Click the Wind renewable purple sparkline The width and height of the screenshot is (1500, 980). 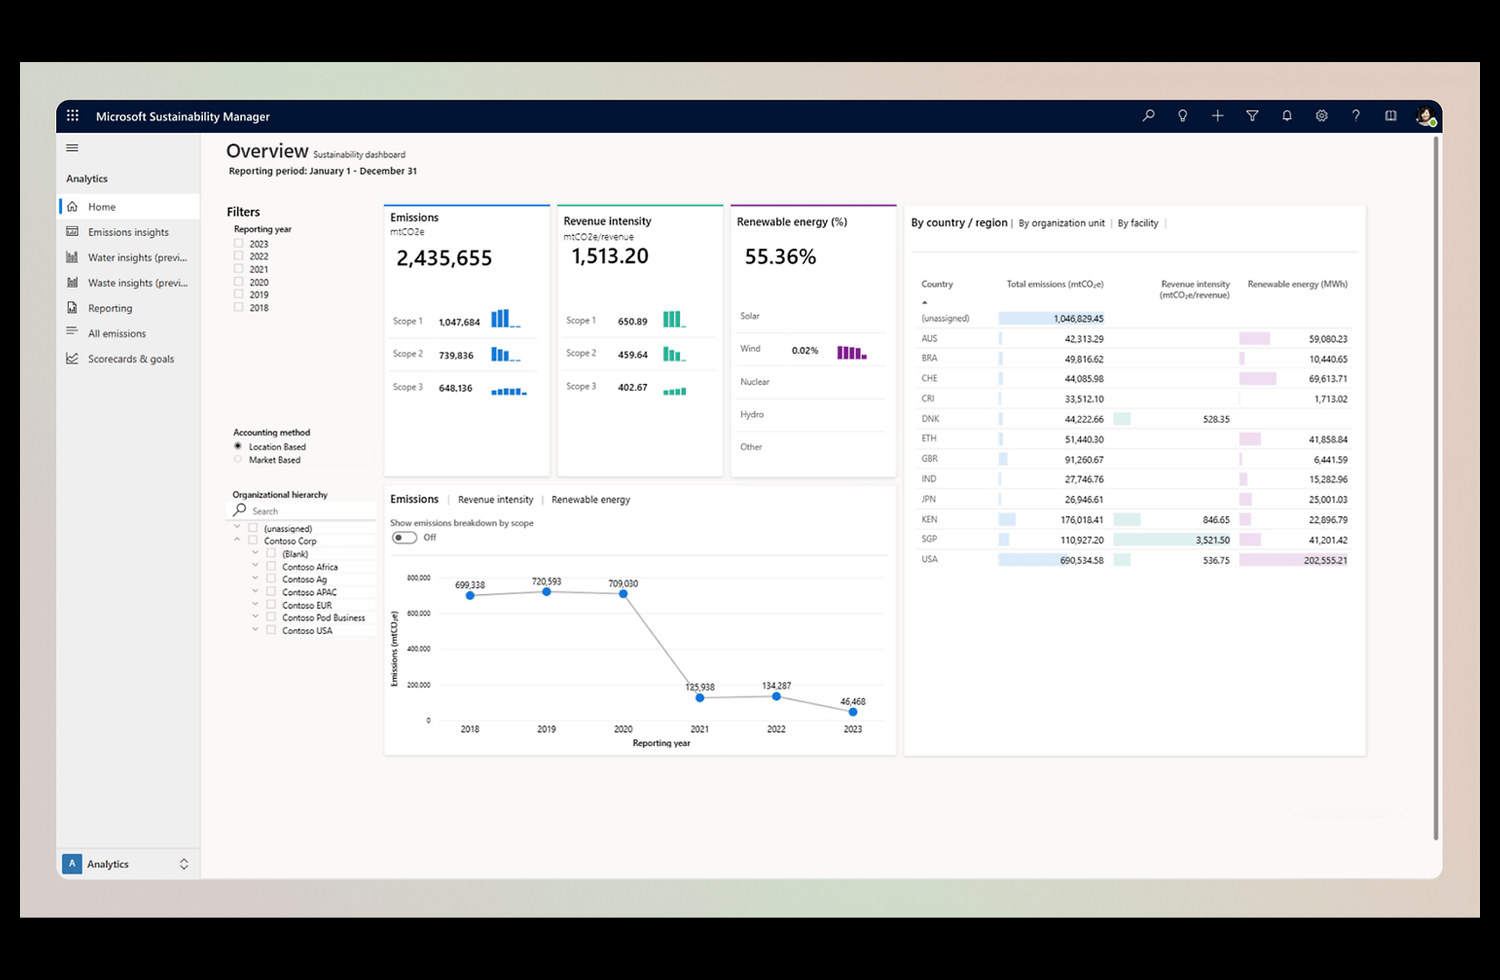coord(851,352)
